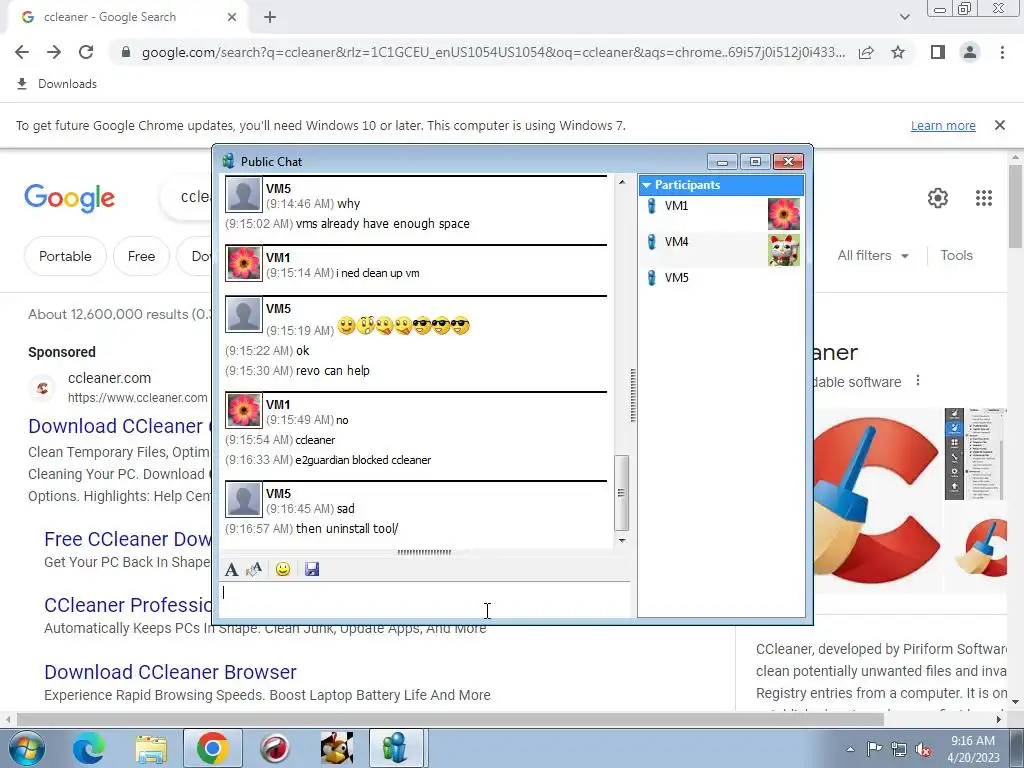Open Chrome side panel icon

point(938,52)
